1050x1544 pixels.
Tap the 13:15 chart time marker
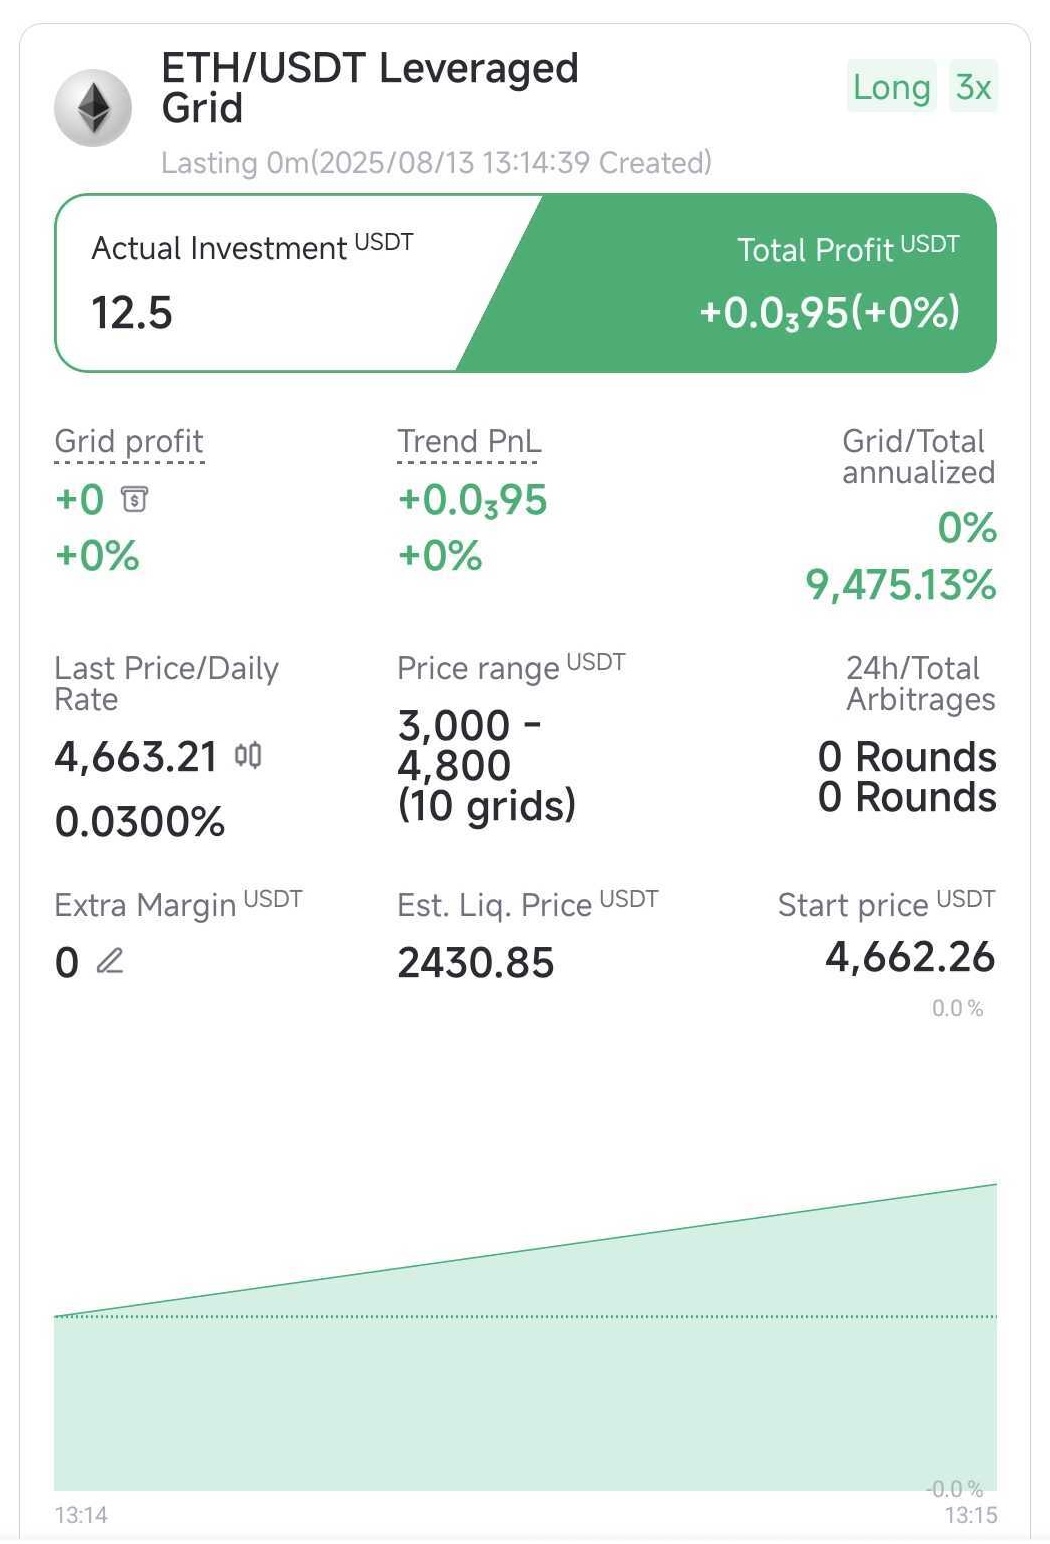[x=971, y=1515]
